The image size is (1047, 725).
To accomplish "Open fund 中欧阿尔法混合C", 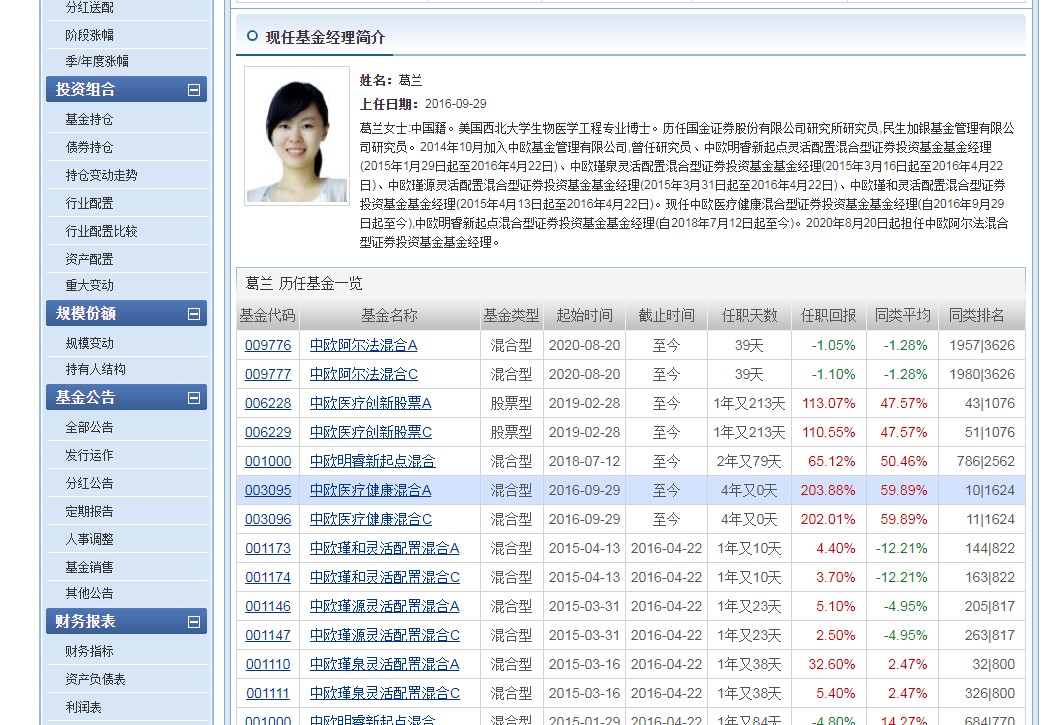I will [x=364, y=375].
